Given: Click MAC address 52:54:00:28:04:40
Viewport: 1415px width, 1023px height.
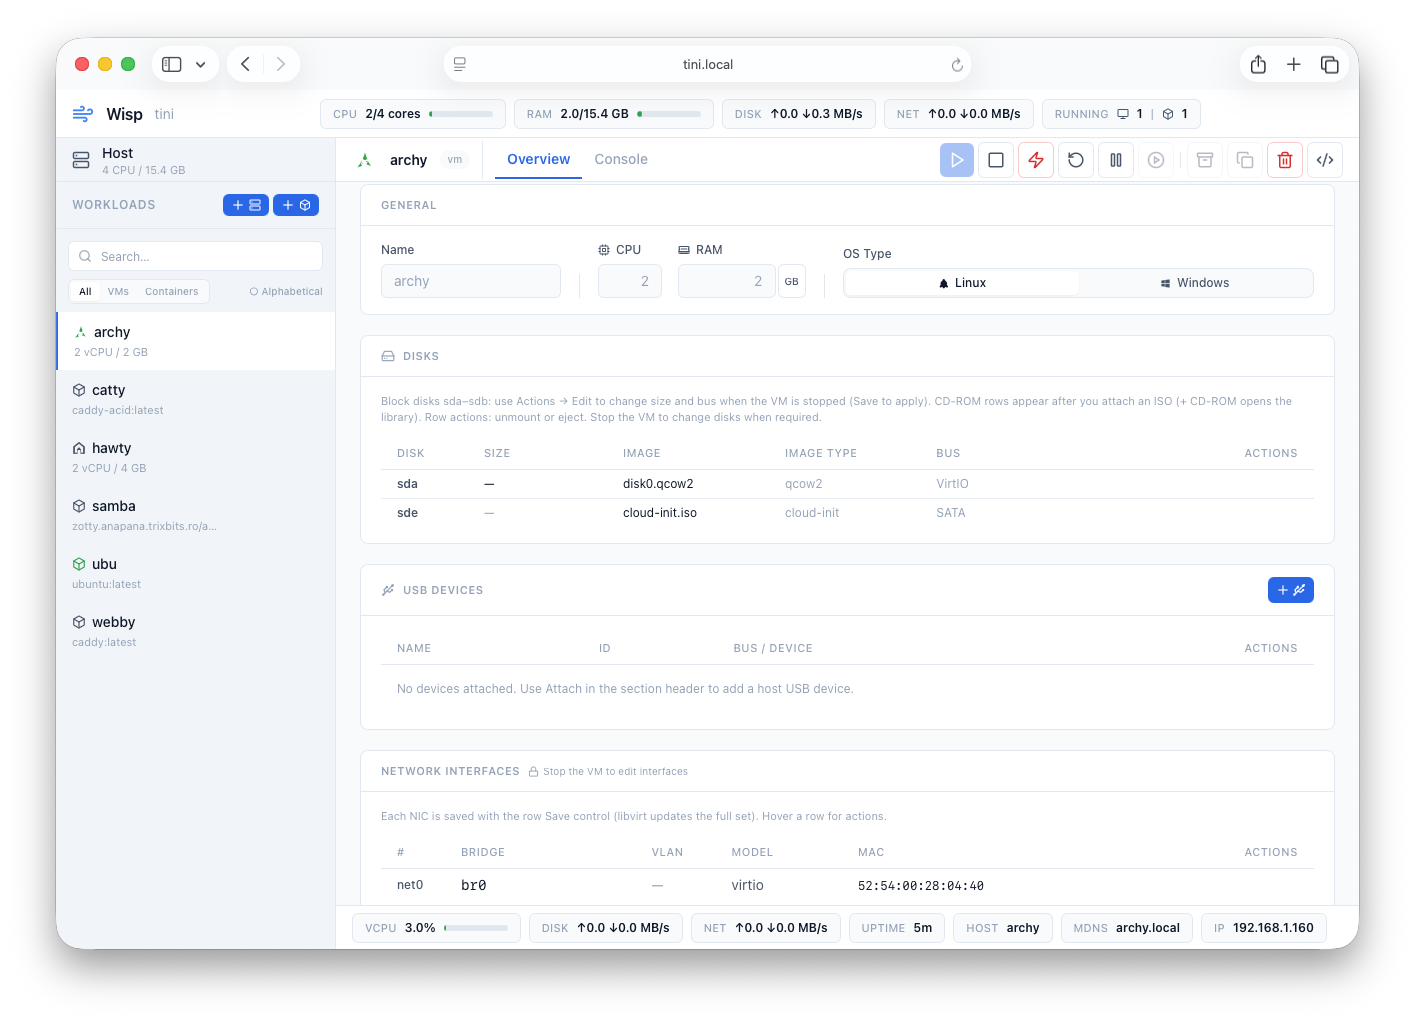Looking at the screenshot, I should pos(921,886).
